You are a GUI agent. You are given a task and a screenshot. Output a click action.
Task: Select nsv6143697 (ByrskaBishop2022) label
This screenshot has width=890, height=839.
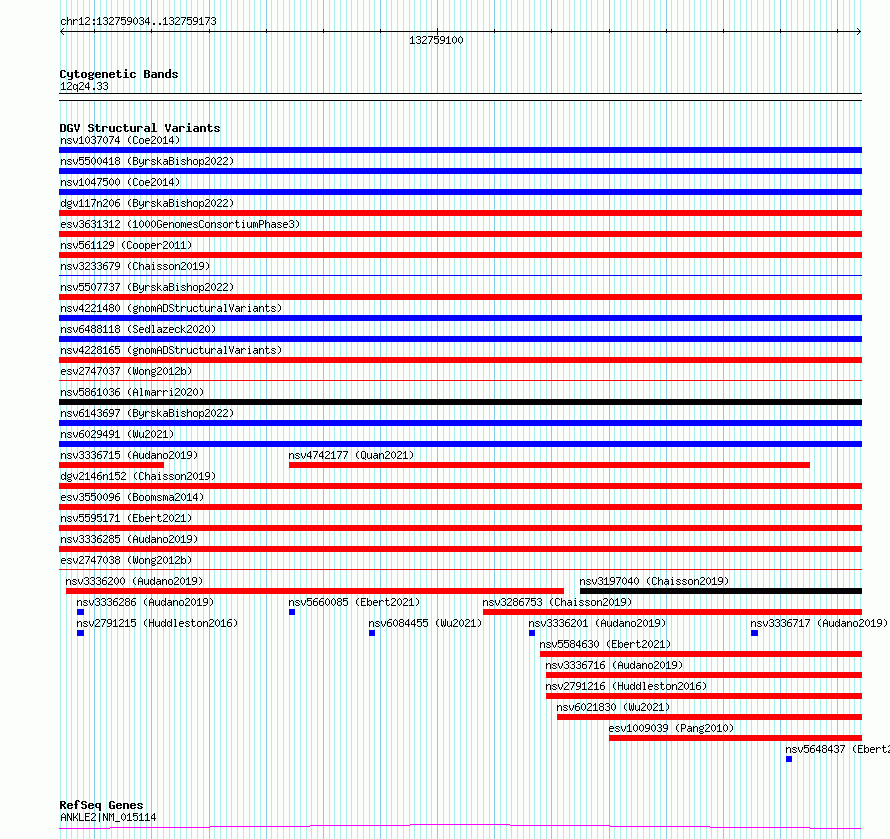(147, 413)
